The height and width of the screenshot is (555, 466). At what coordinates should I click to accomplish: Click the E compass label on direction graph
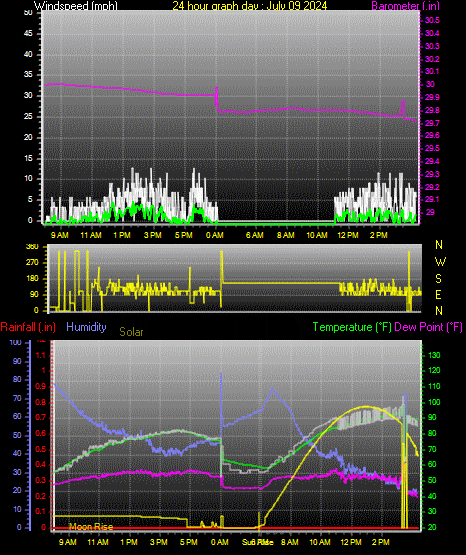[x=438, y=294]
